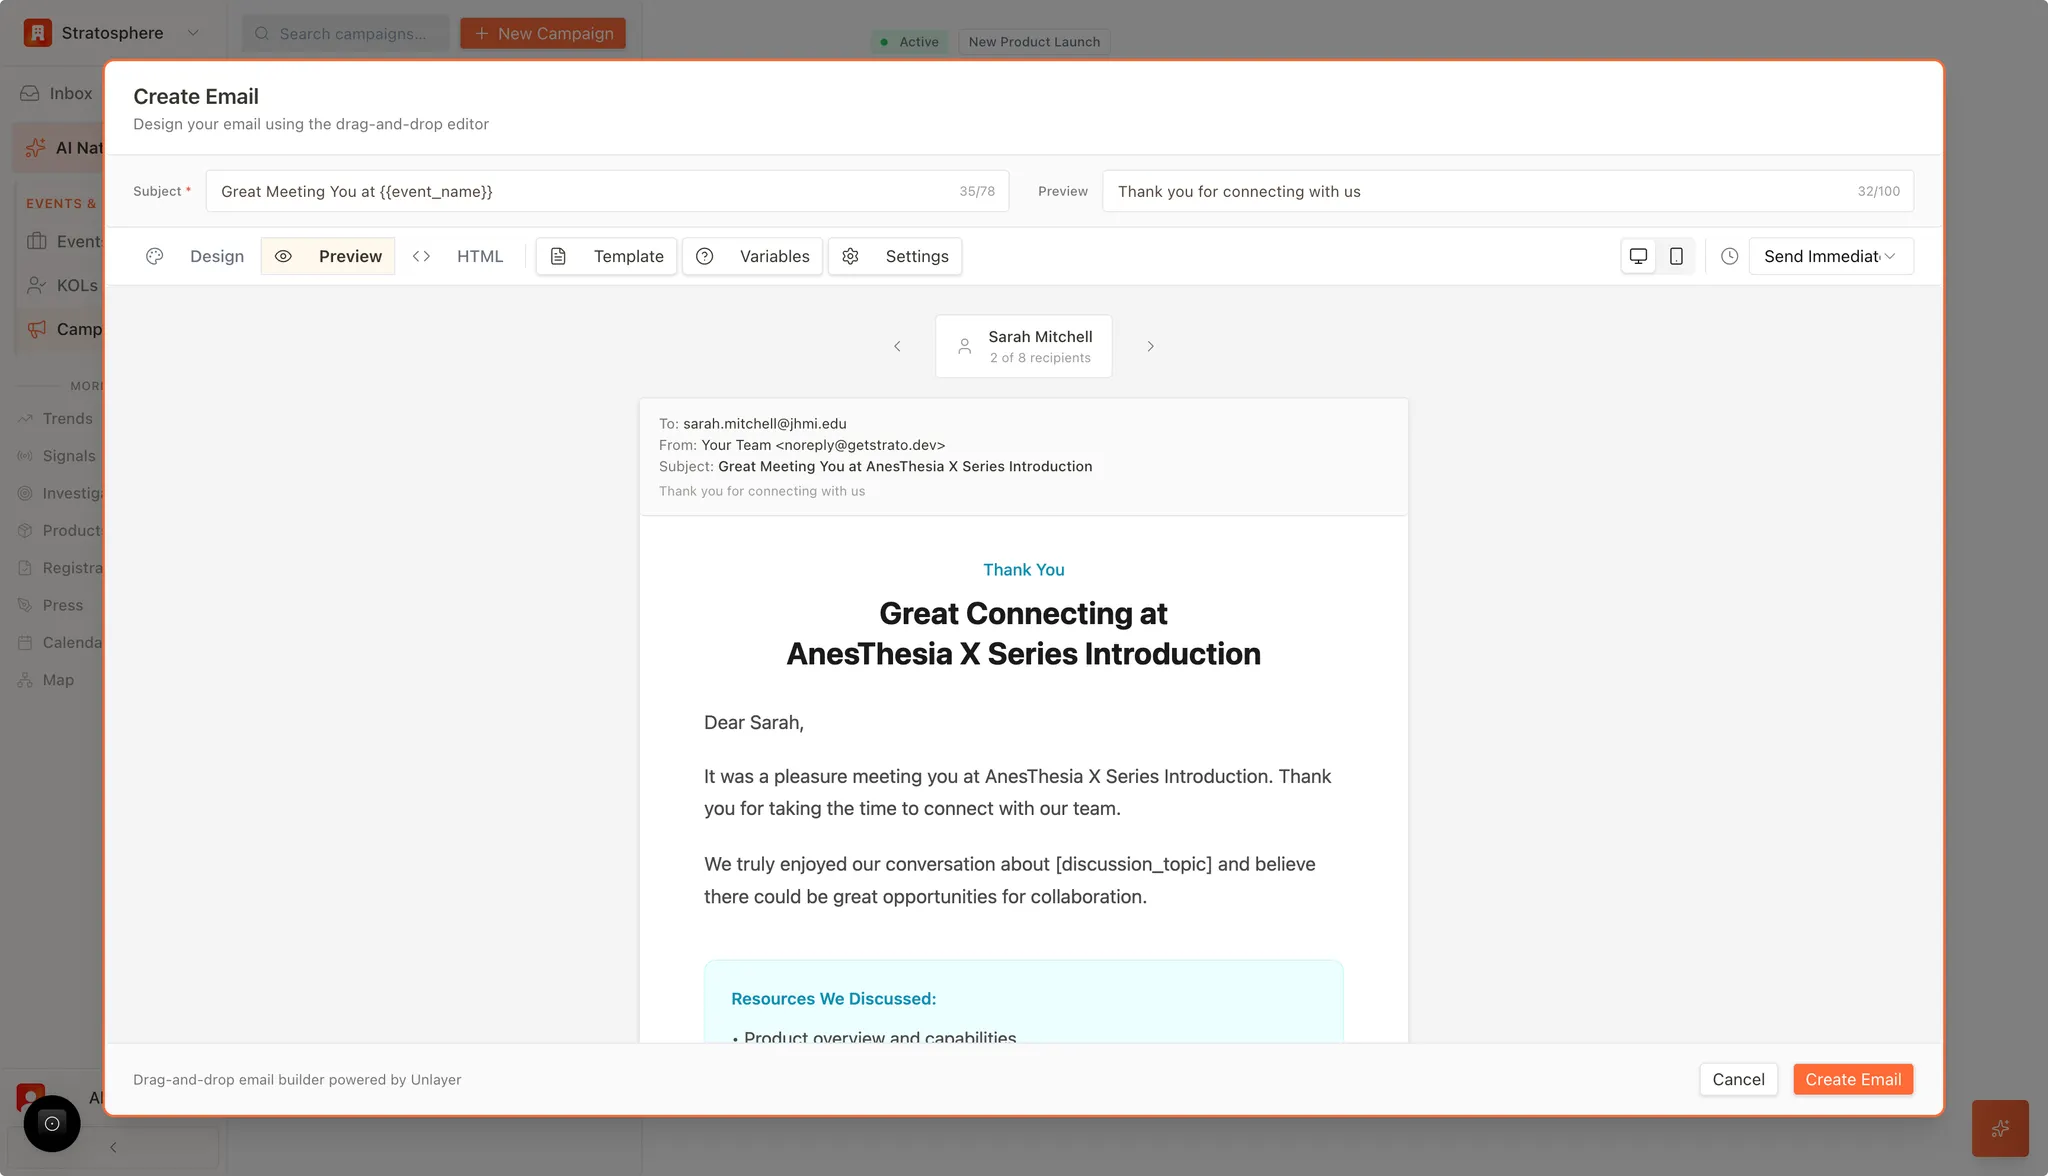Advance to the next recipient preview

pyautogui.click(x=1151, y=346)
